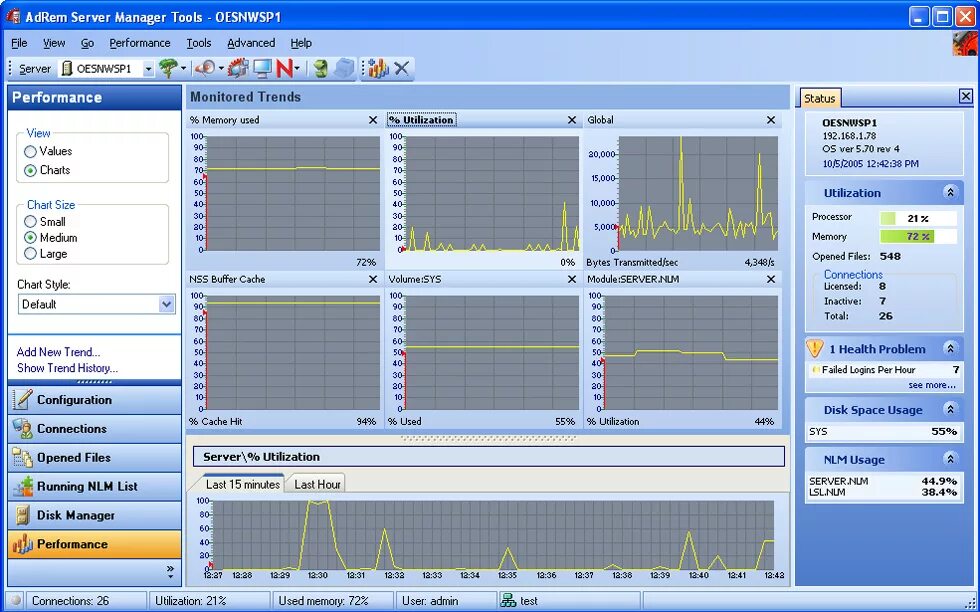980x612 pixels.
Task: Open the Opened Files sidebar section
Action: point(94,458)
